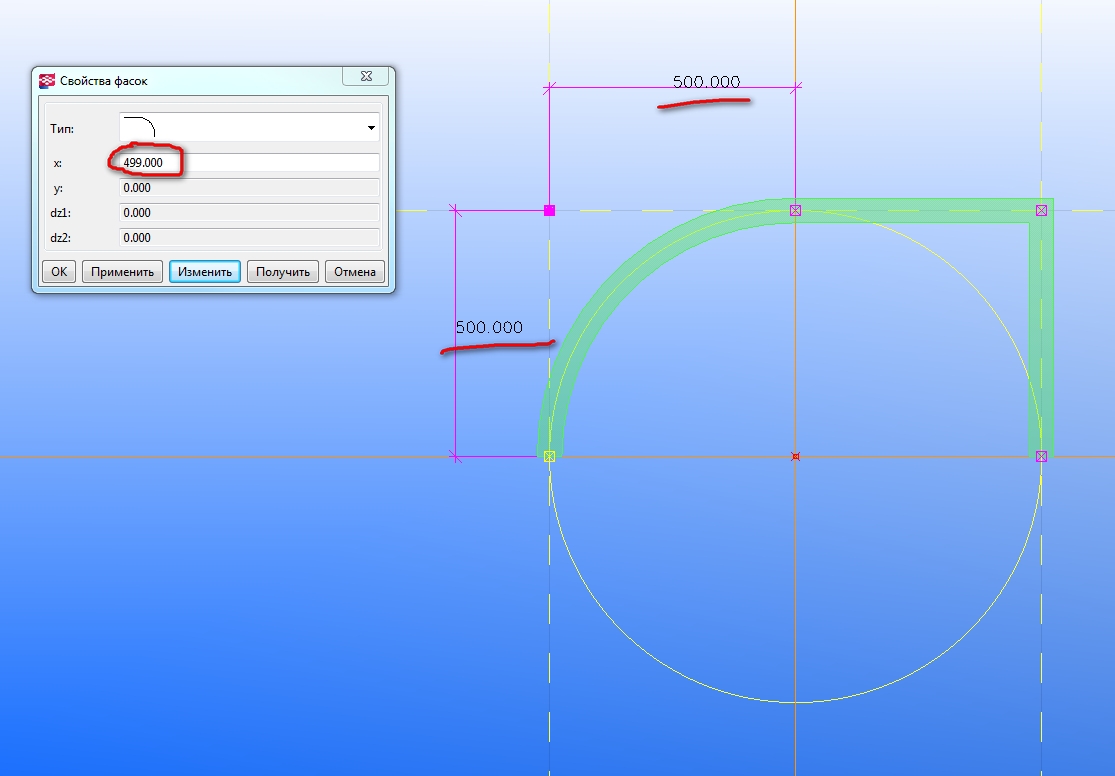Click the red center point of circle
1115x776 pixels.
tap(796, 457)
